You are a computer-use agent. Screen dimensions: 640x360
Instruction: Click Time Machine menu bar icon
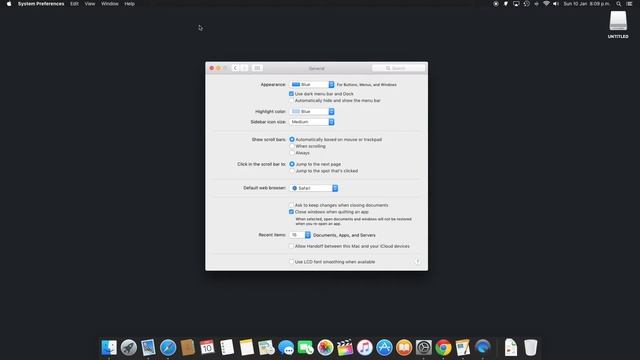tap(527, 4)
